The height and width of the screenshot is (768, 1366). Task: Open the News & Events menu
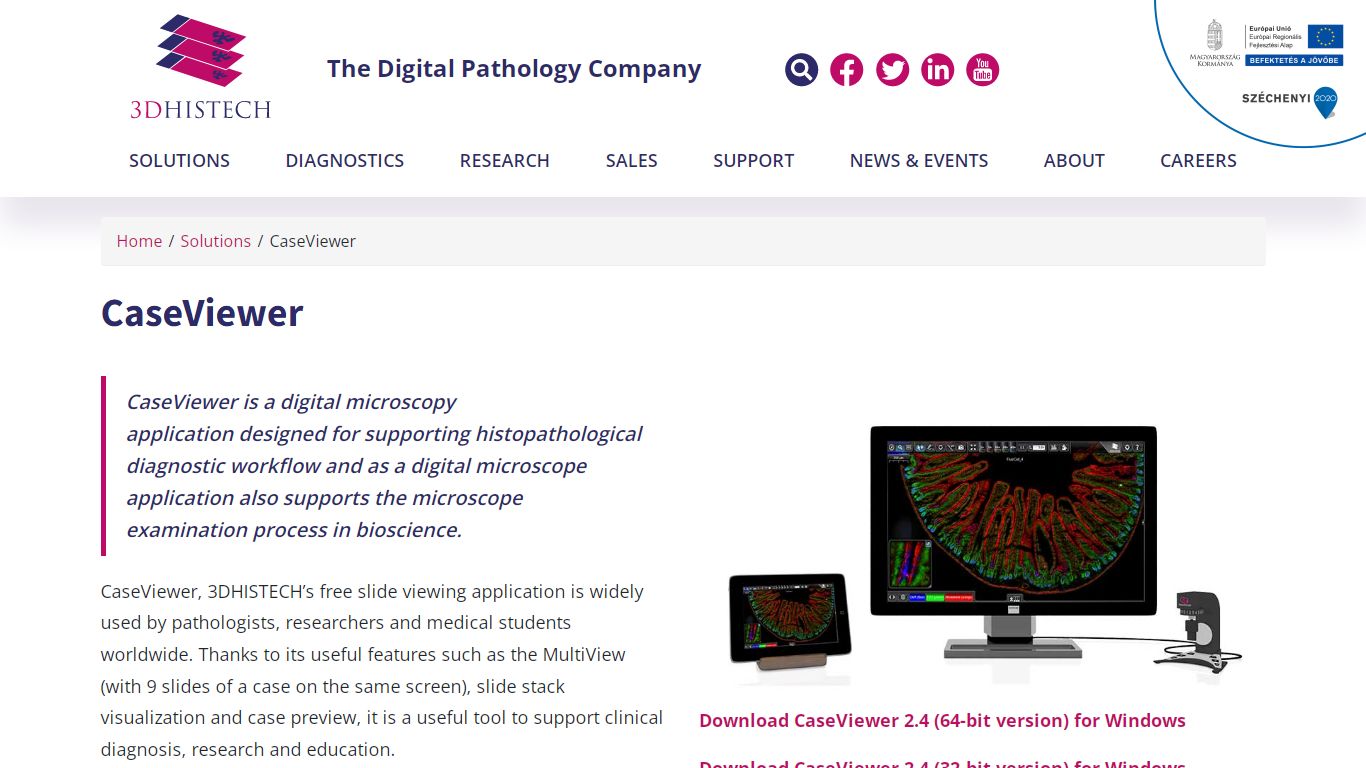click(919, 160)
